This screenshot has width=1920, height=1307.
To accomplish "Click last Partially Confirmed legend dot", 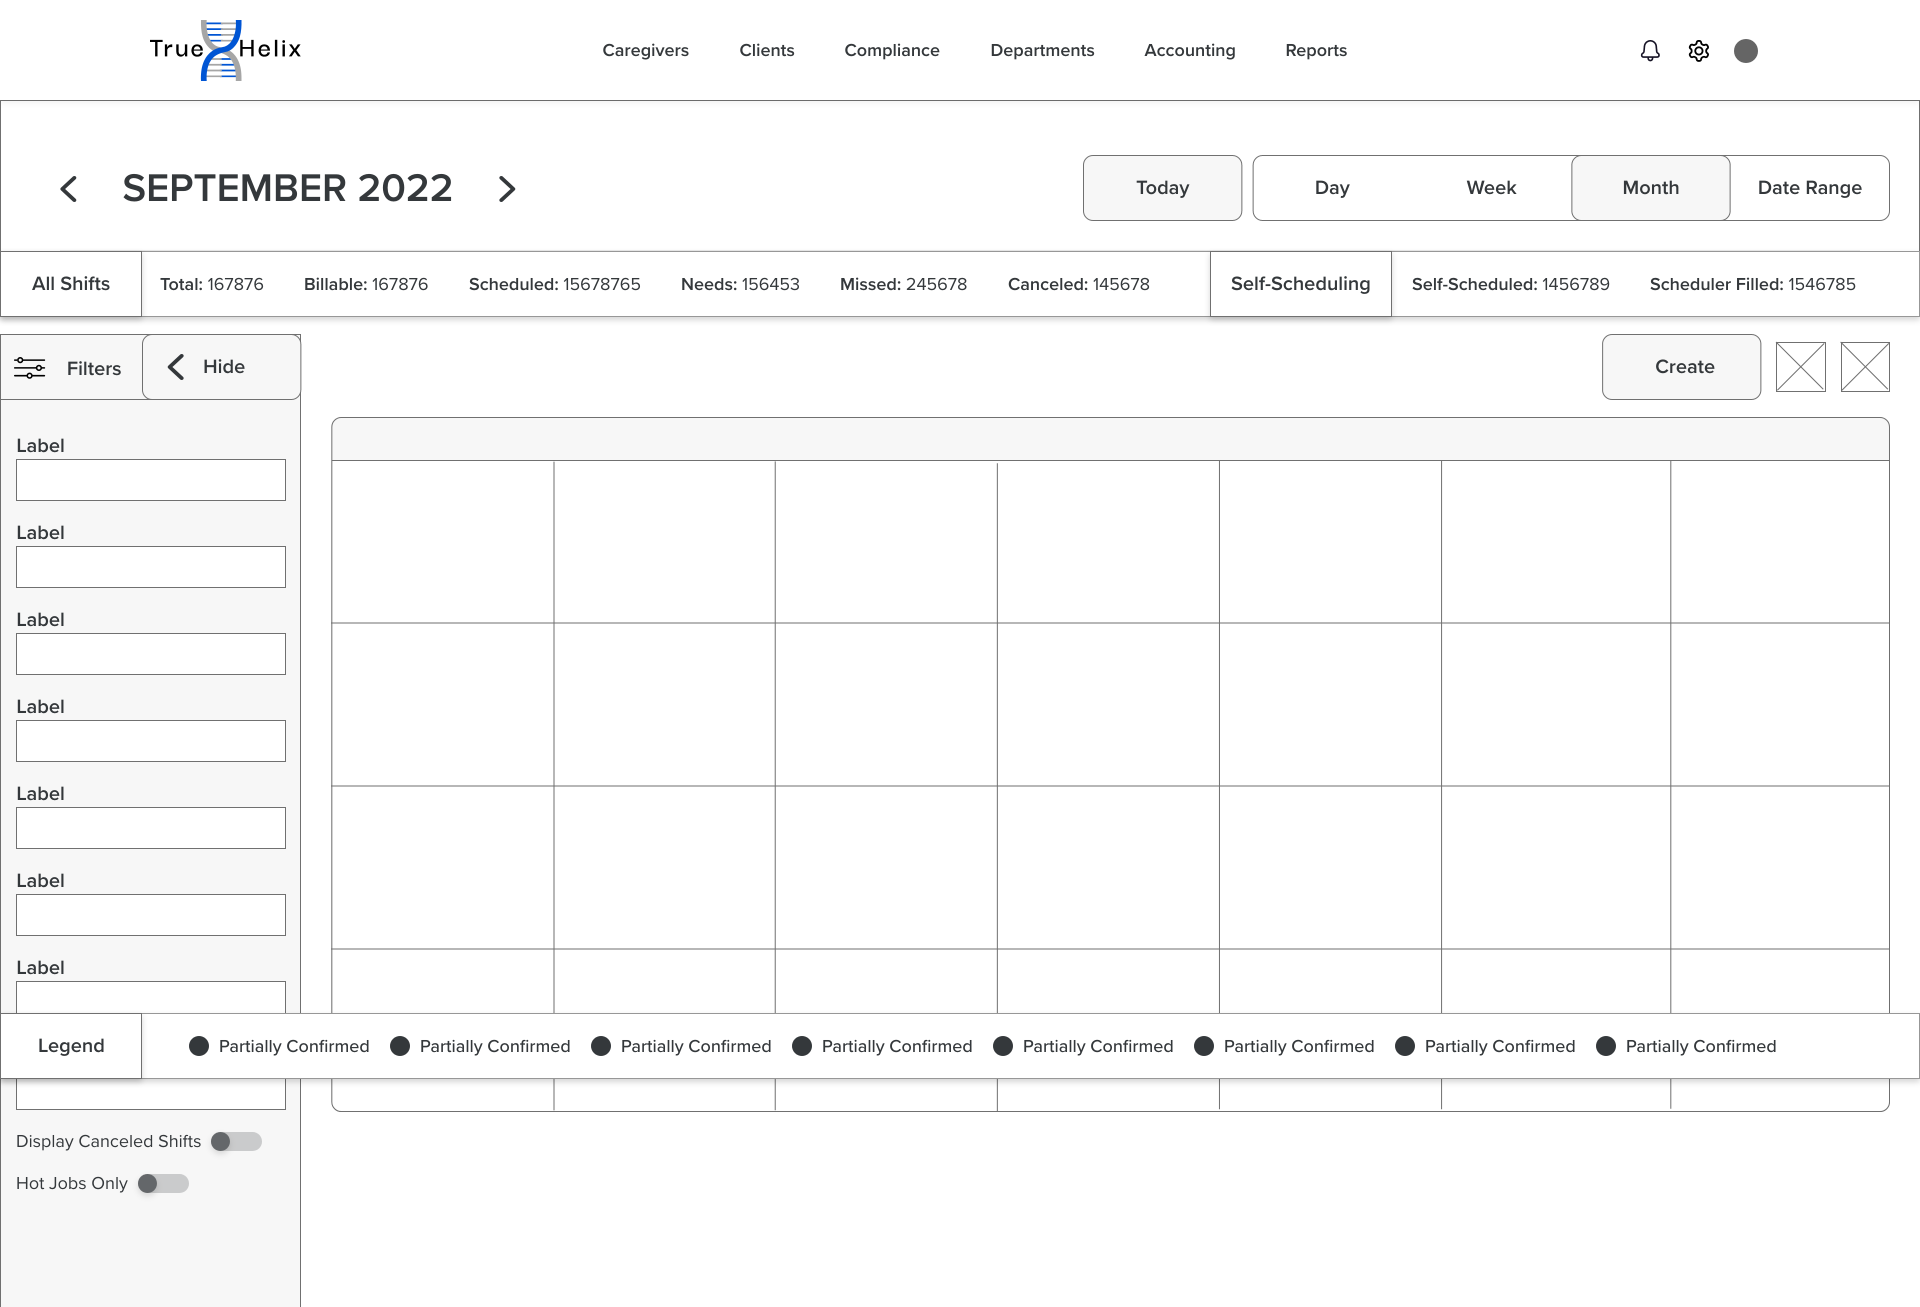I will [x=1606, y=1046].
